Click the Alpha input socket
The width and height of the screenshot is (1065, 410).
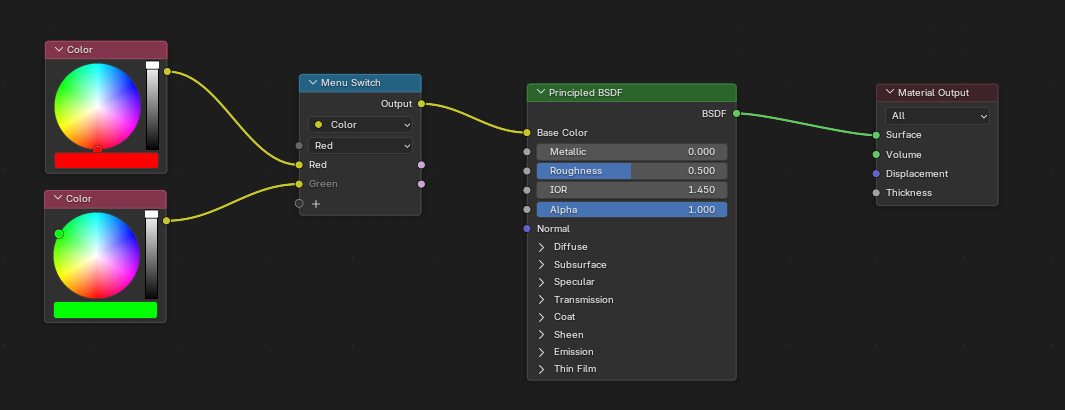pyautogui.click(x=527, y=210)
